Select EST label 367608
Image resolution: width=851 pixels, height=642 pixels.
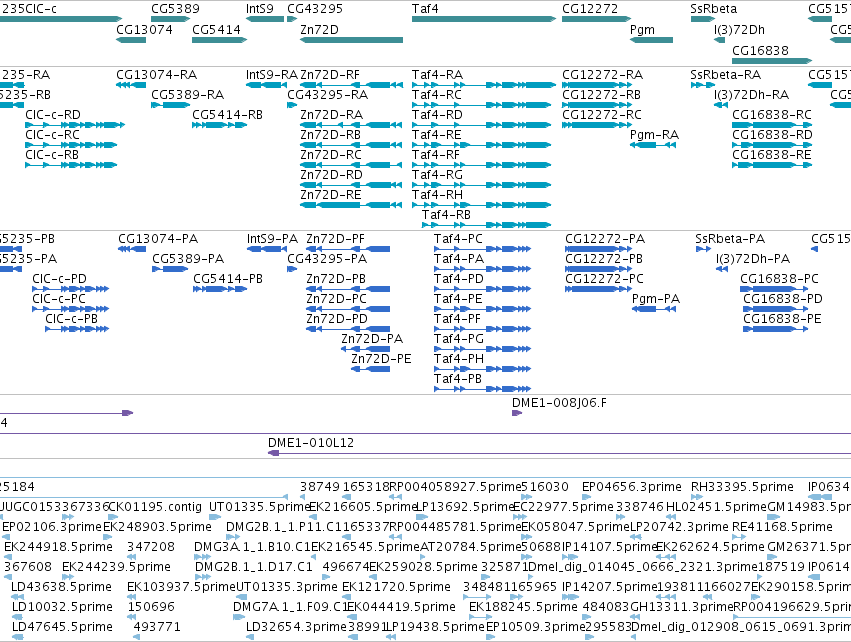click(27, 567)
